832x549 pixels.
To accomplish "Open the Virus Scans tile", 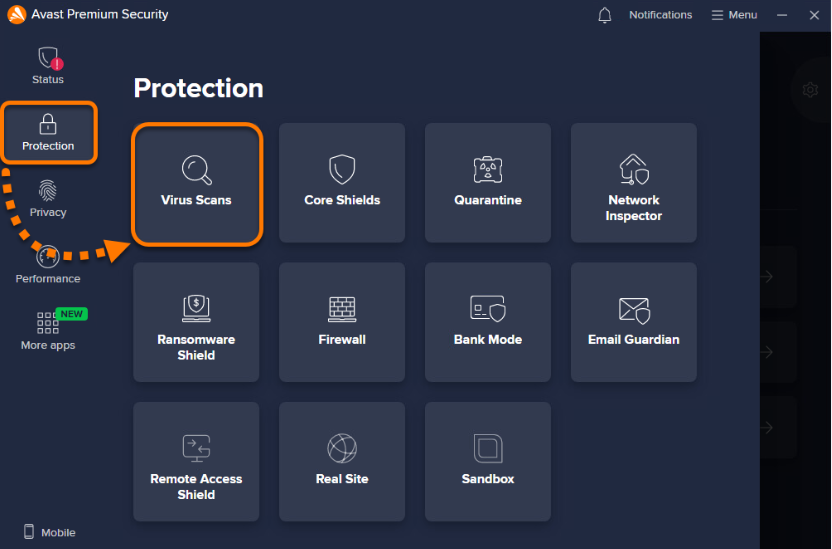I will click(196, 184).
